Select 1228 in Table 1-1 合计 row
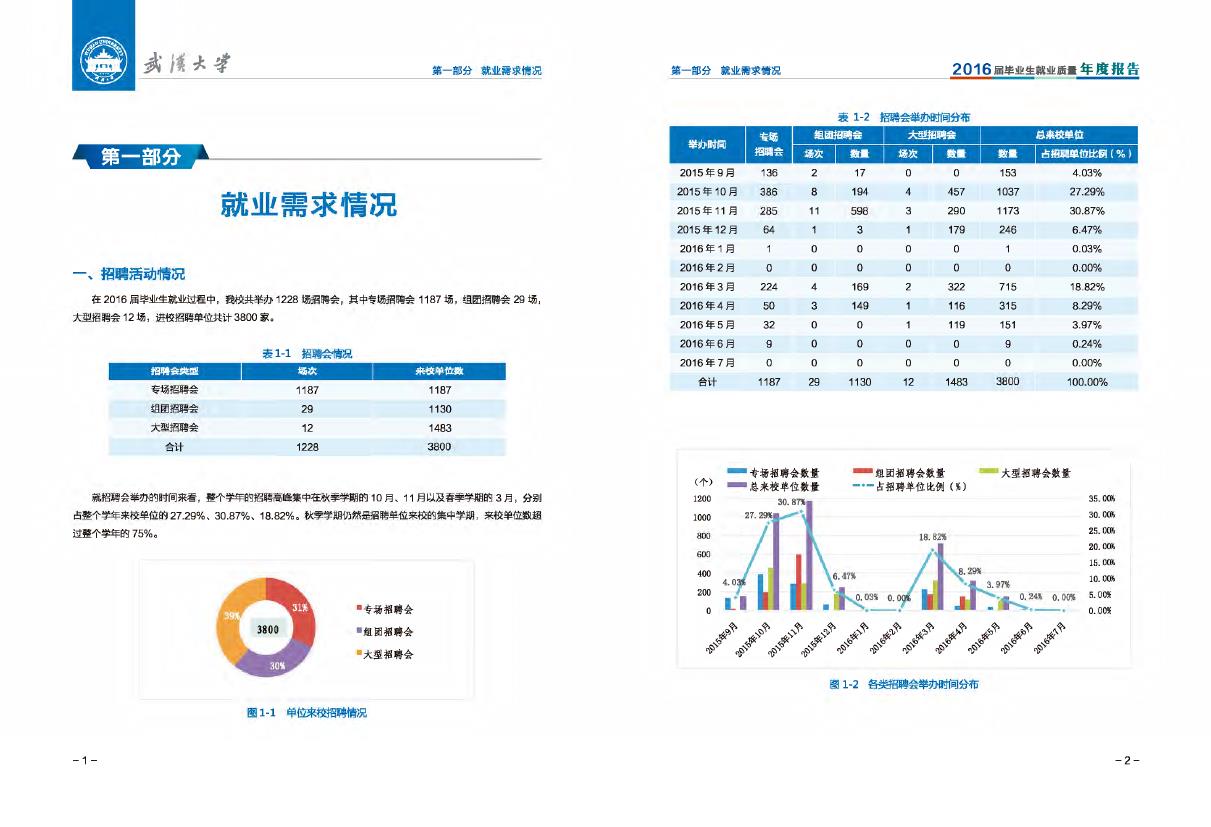Screen dimensions: 1211x827 (308, 447)
